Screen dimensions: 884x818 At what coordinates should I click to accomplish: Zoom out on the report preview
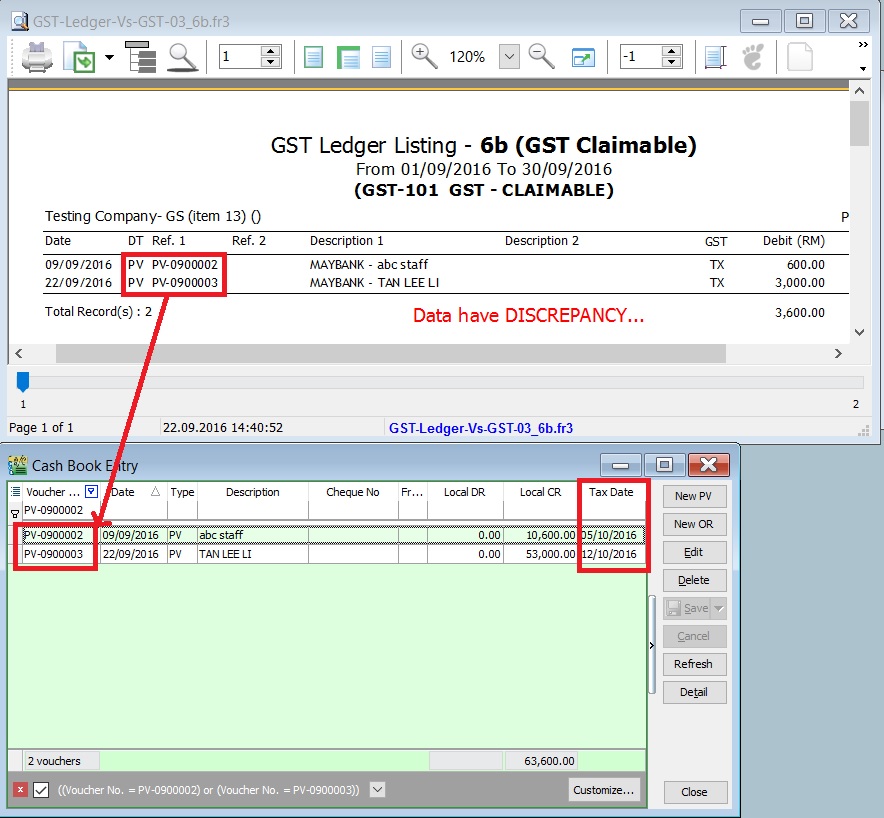point(541,57)
